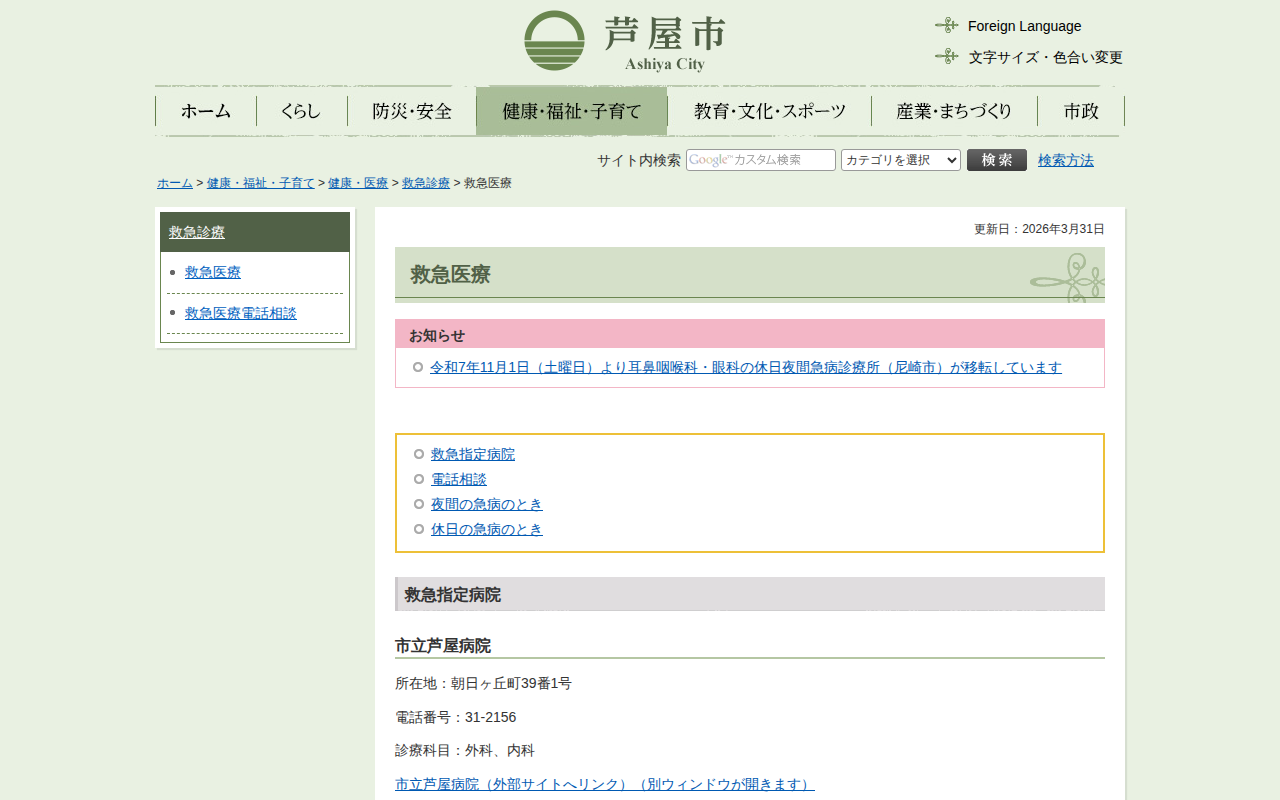This screenshot has width=1280, height=800.
Task: Select the 防災・安全 navigation tab
Action: tap(412, 111)
